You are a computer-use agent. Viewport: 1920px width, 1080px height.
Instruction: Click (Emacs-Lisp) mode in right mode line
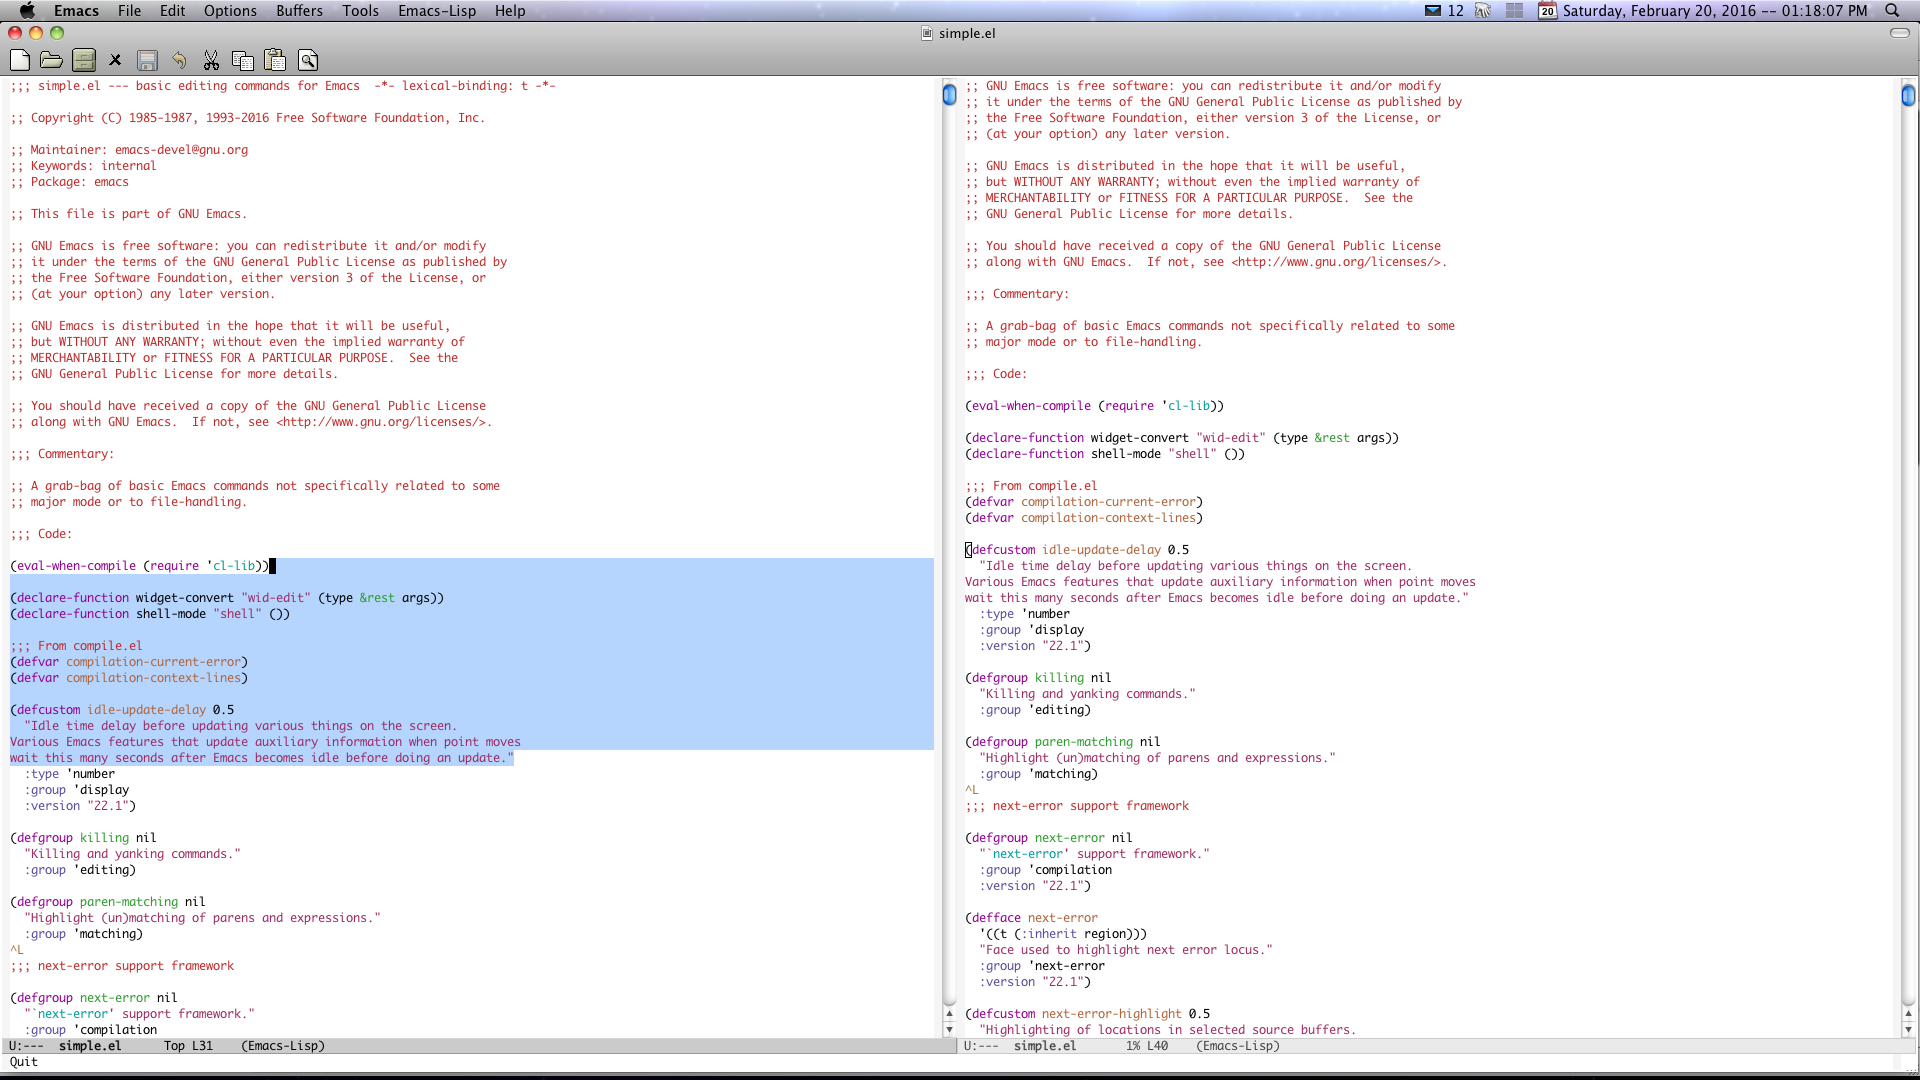pyautogui.click(x=1238, y=1046)
